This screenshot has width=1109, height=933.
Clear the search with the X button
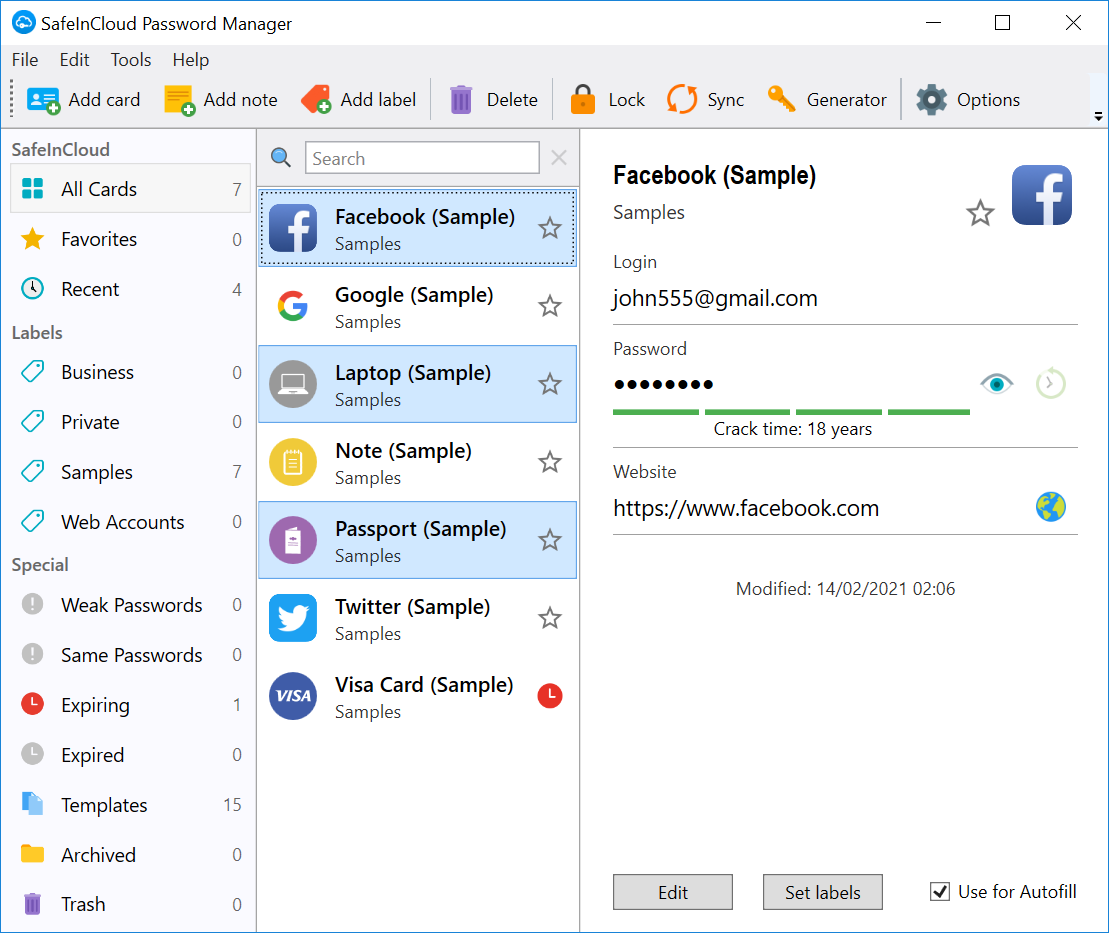click(x=559, y=157)
